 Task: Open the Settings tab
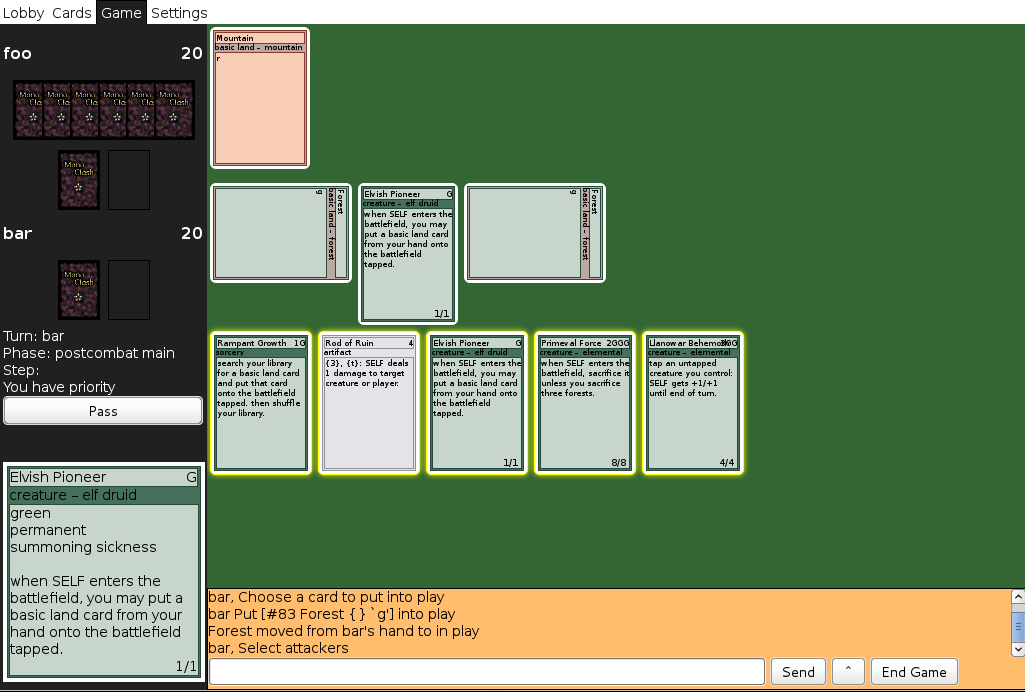[179, 13]
